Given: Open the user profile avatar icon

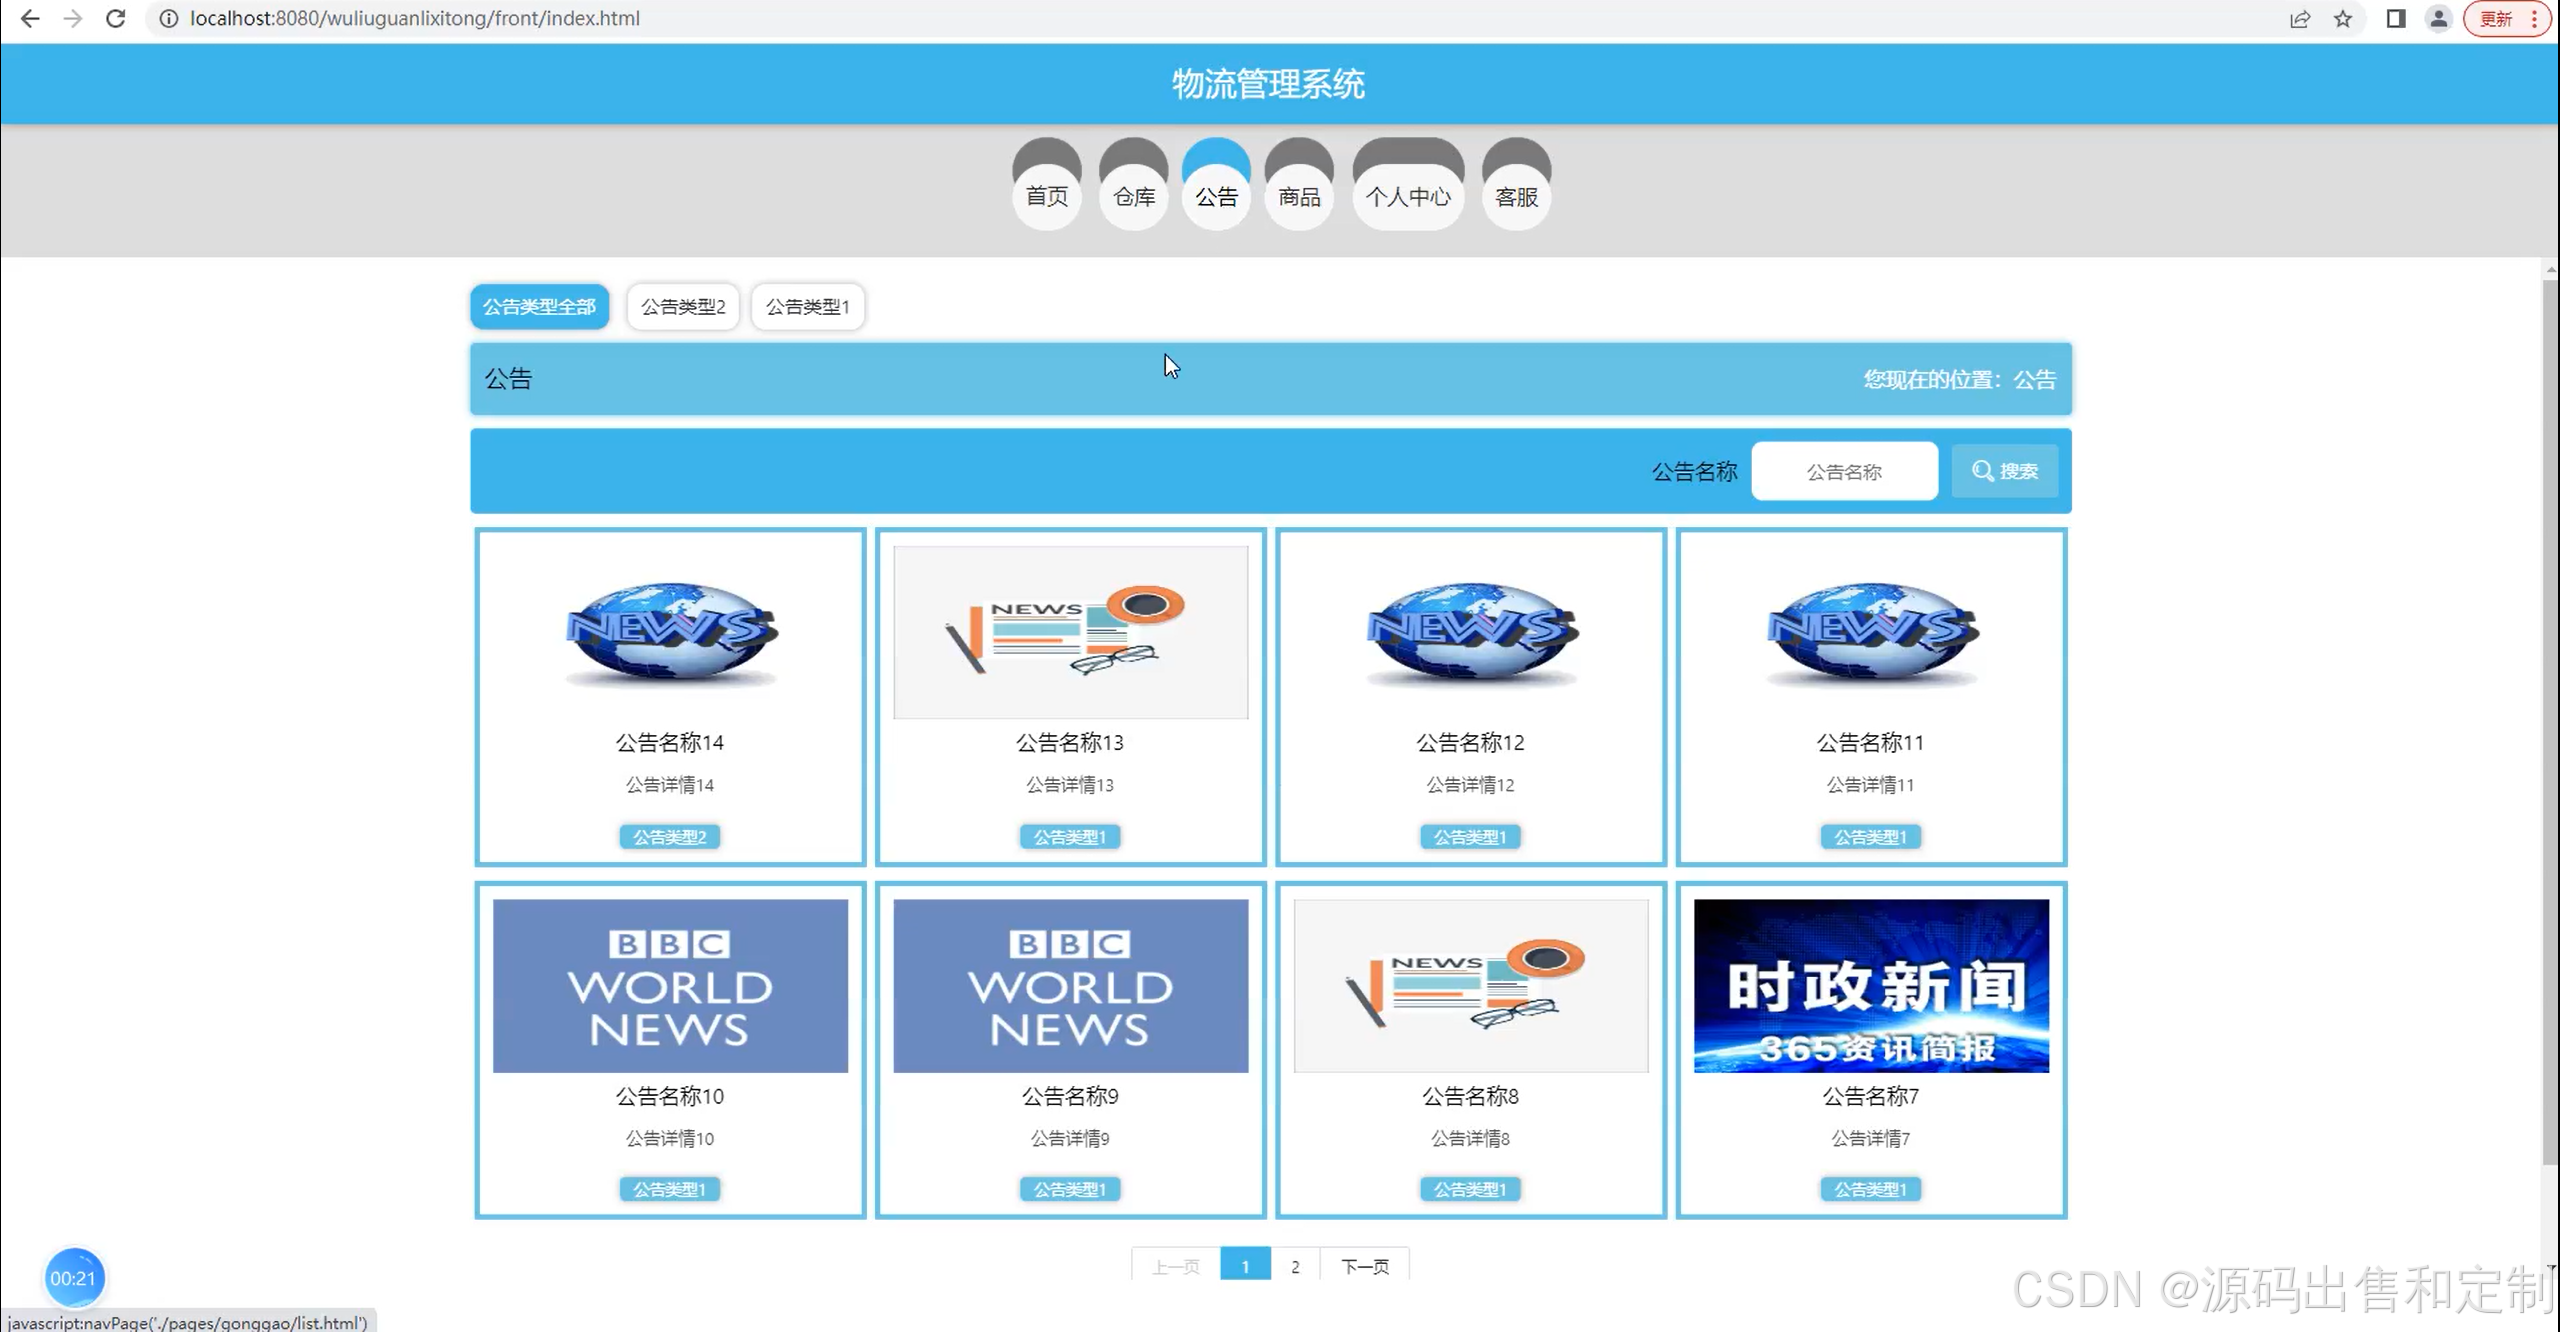Looking at the screenshot, I should coord(2439,19).
